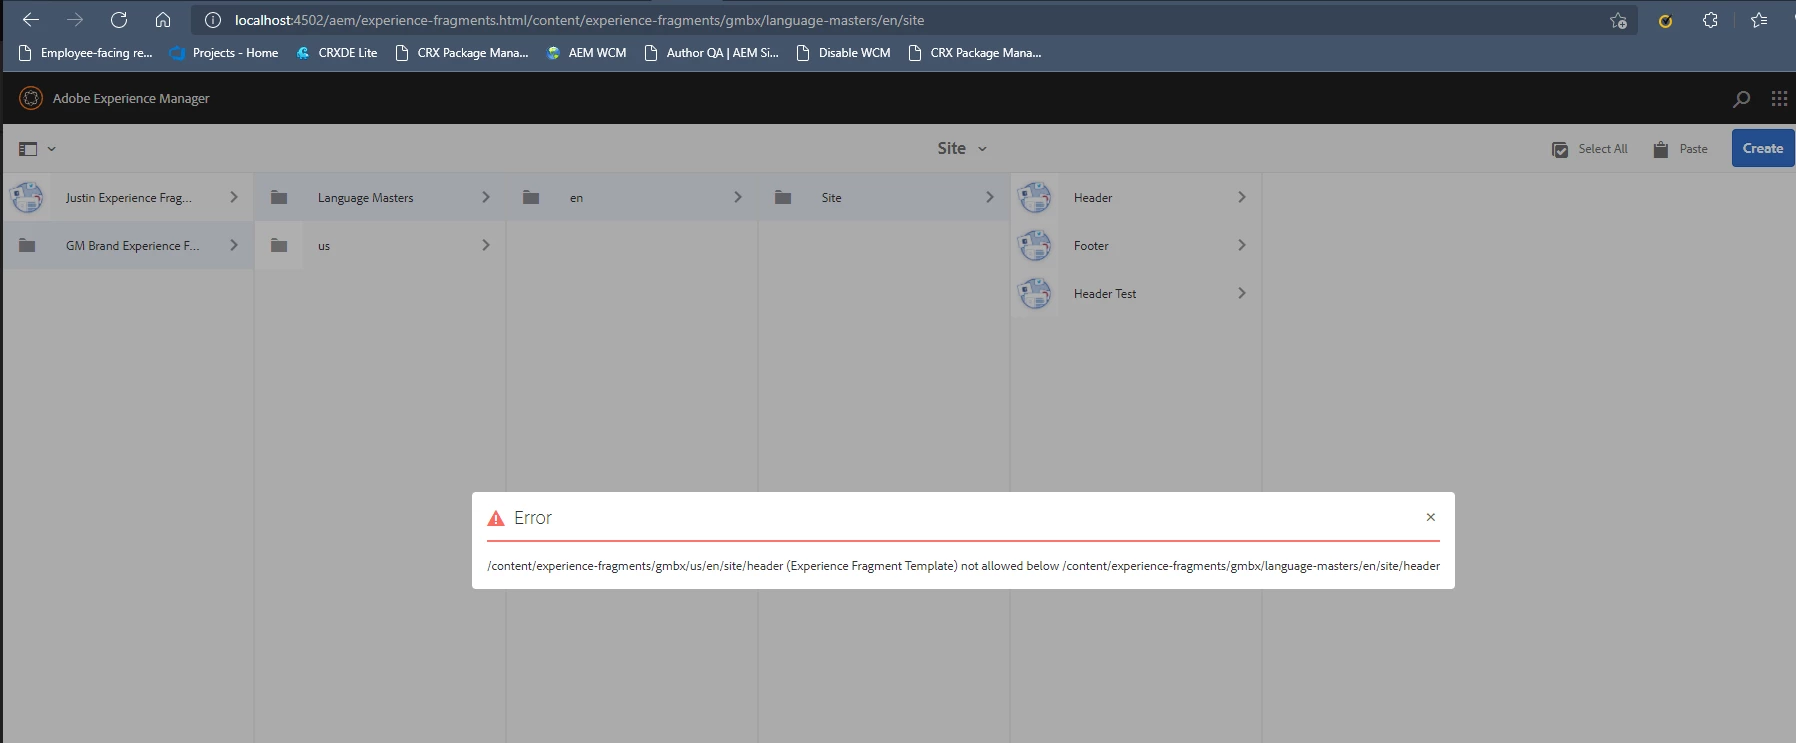Click the us folder icon

279,245
